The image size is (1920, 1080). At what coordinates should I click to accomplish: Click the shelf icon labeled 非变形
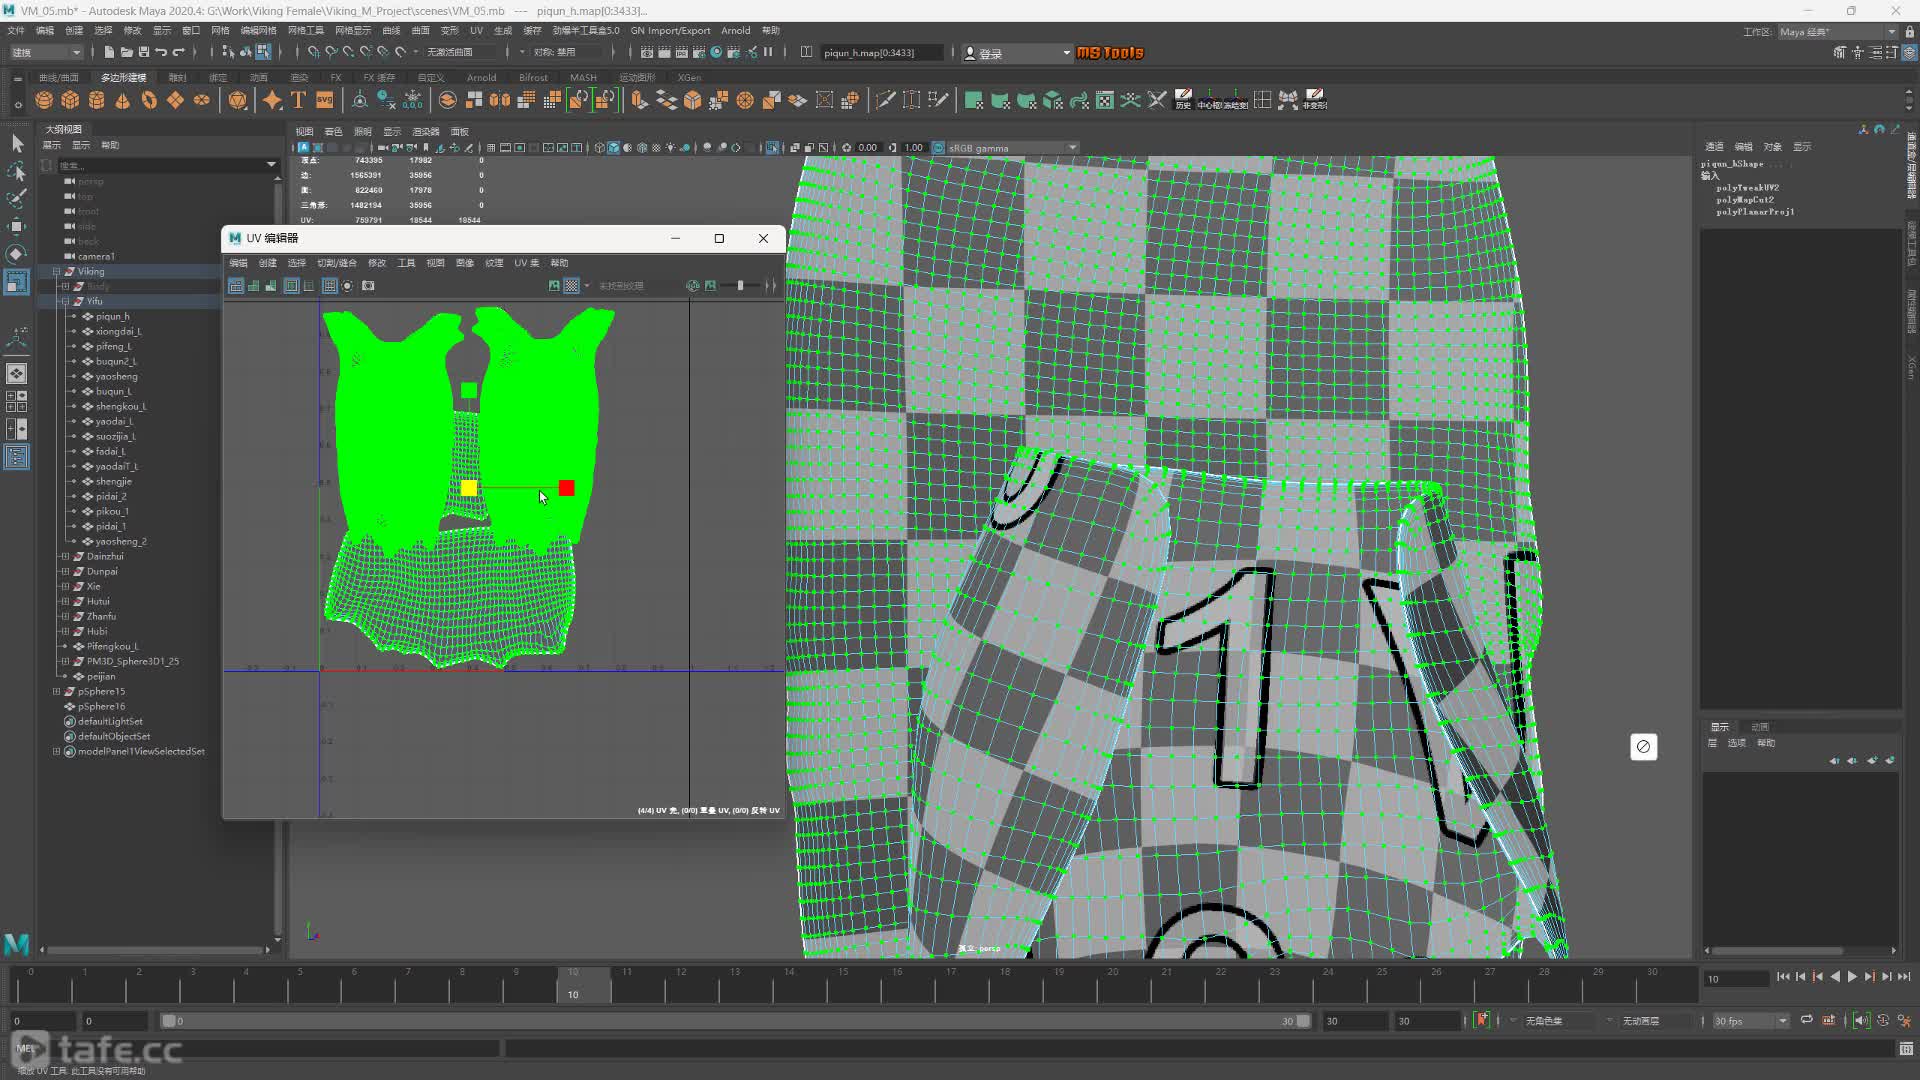point(1315,100)
